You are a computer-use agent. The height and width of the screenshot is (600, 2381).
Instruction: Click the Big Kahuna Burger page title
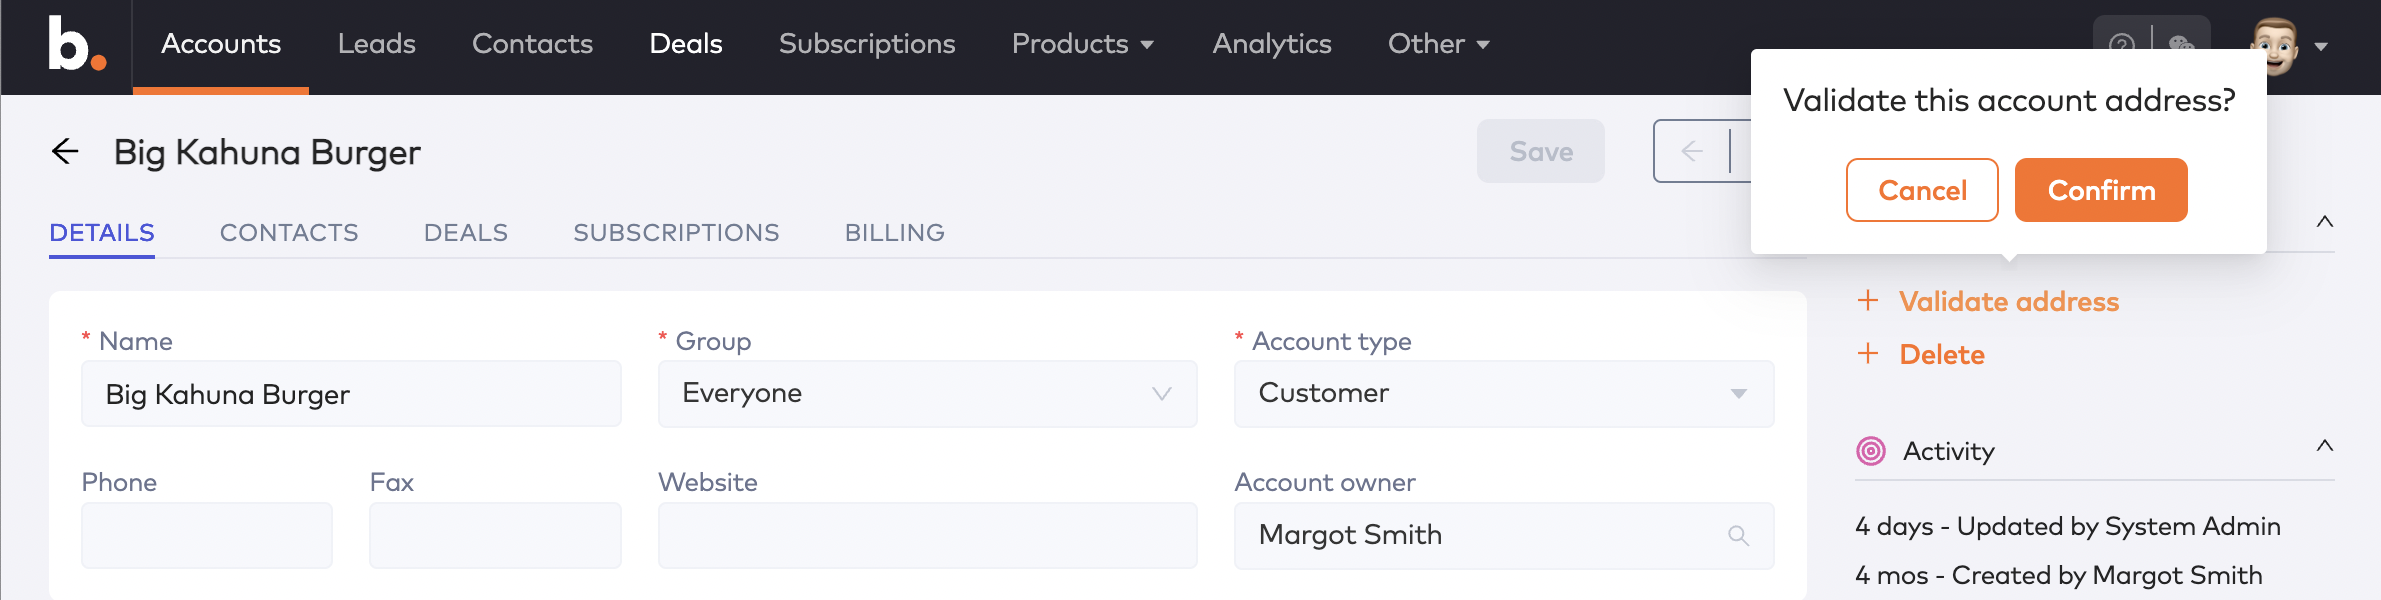pyautogui.click(x=267, y=152)
